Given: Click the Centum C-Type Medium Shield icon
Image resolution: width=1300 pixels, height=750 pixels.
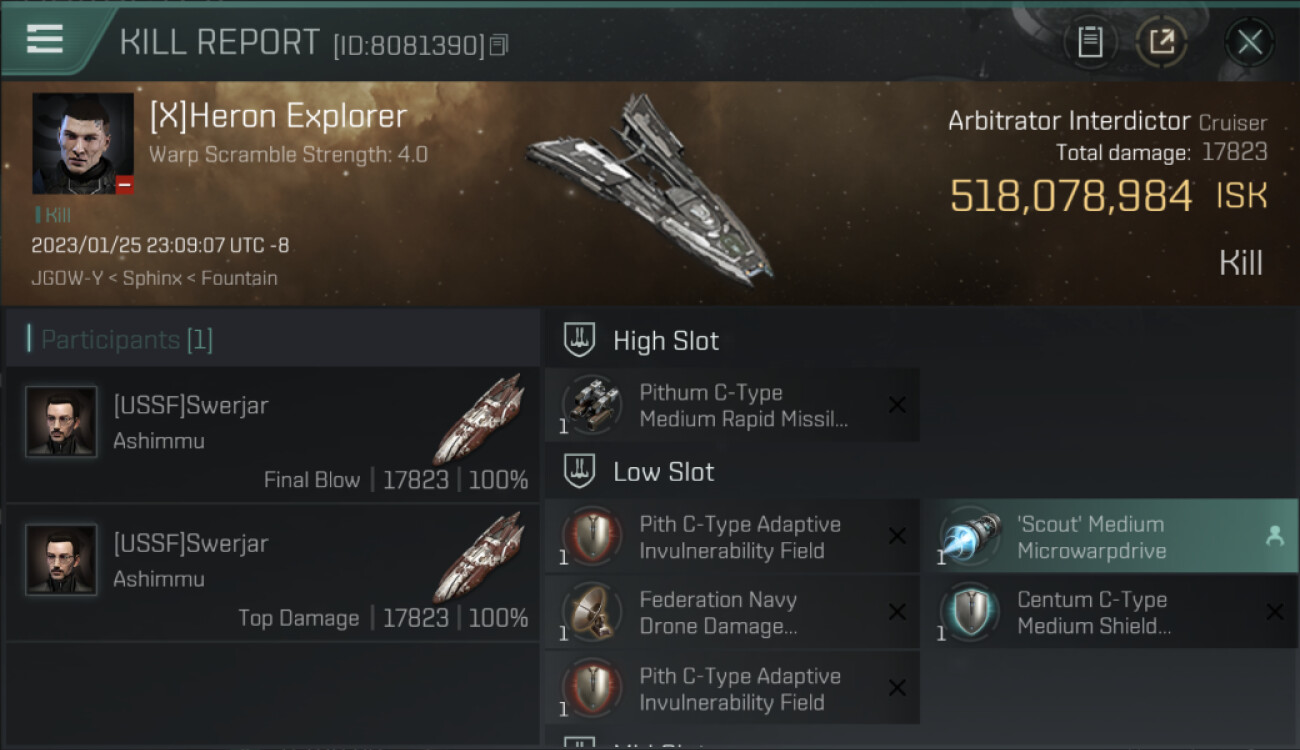Looking at the screenshot, I should [969, 612].
